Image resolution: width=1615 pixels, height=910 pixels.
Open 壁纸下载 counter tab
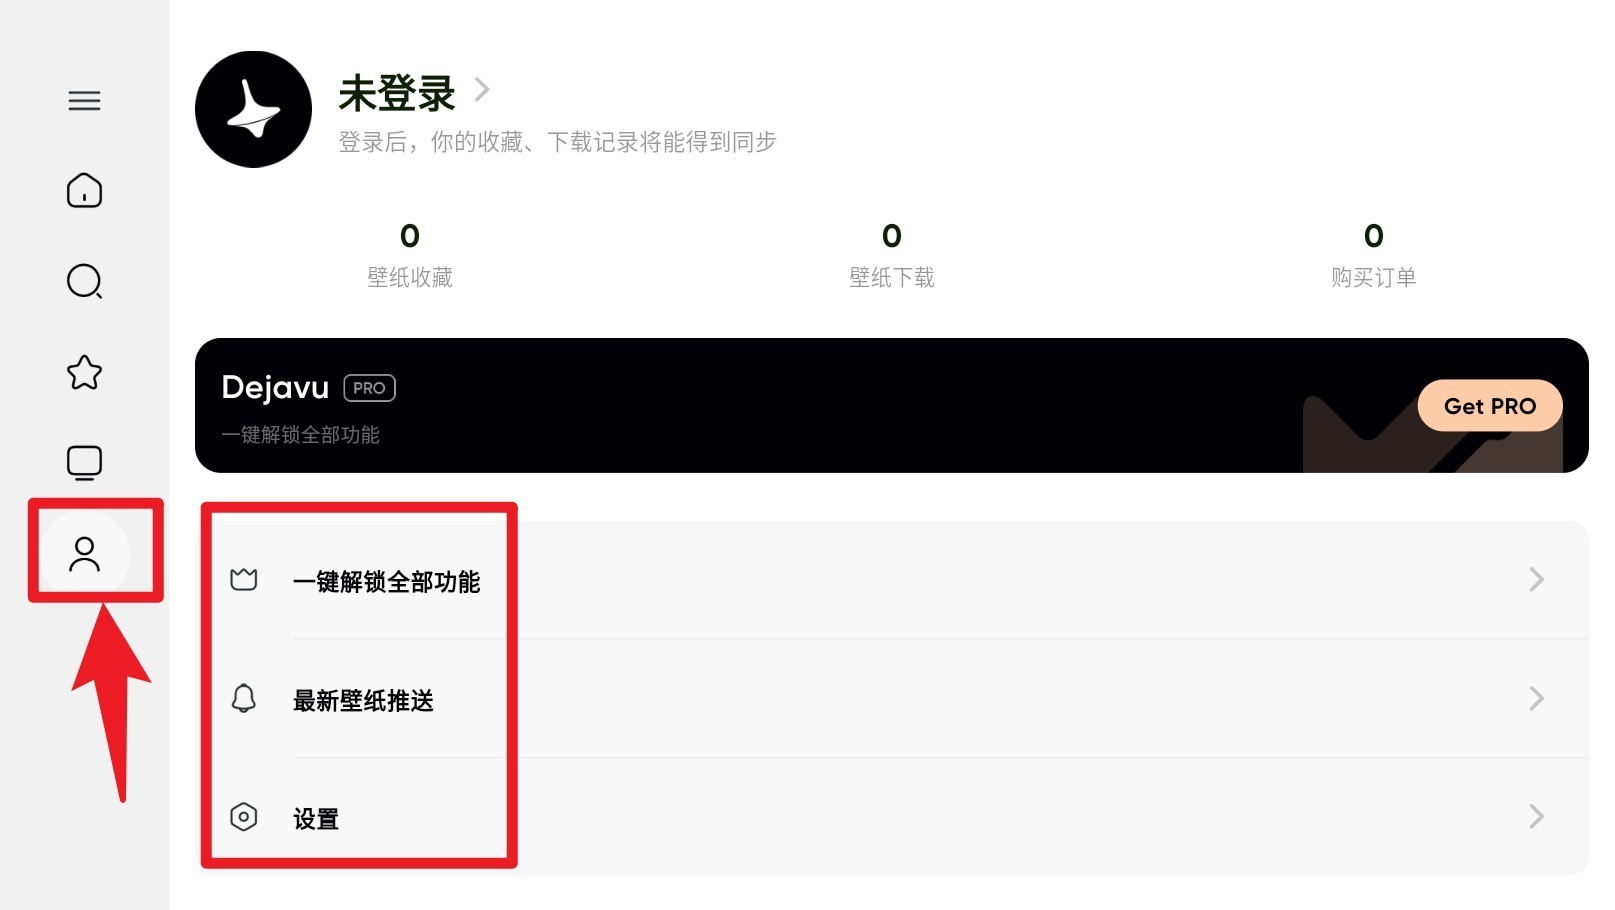(892, 256)
